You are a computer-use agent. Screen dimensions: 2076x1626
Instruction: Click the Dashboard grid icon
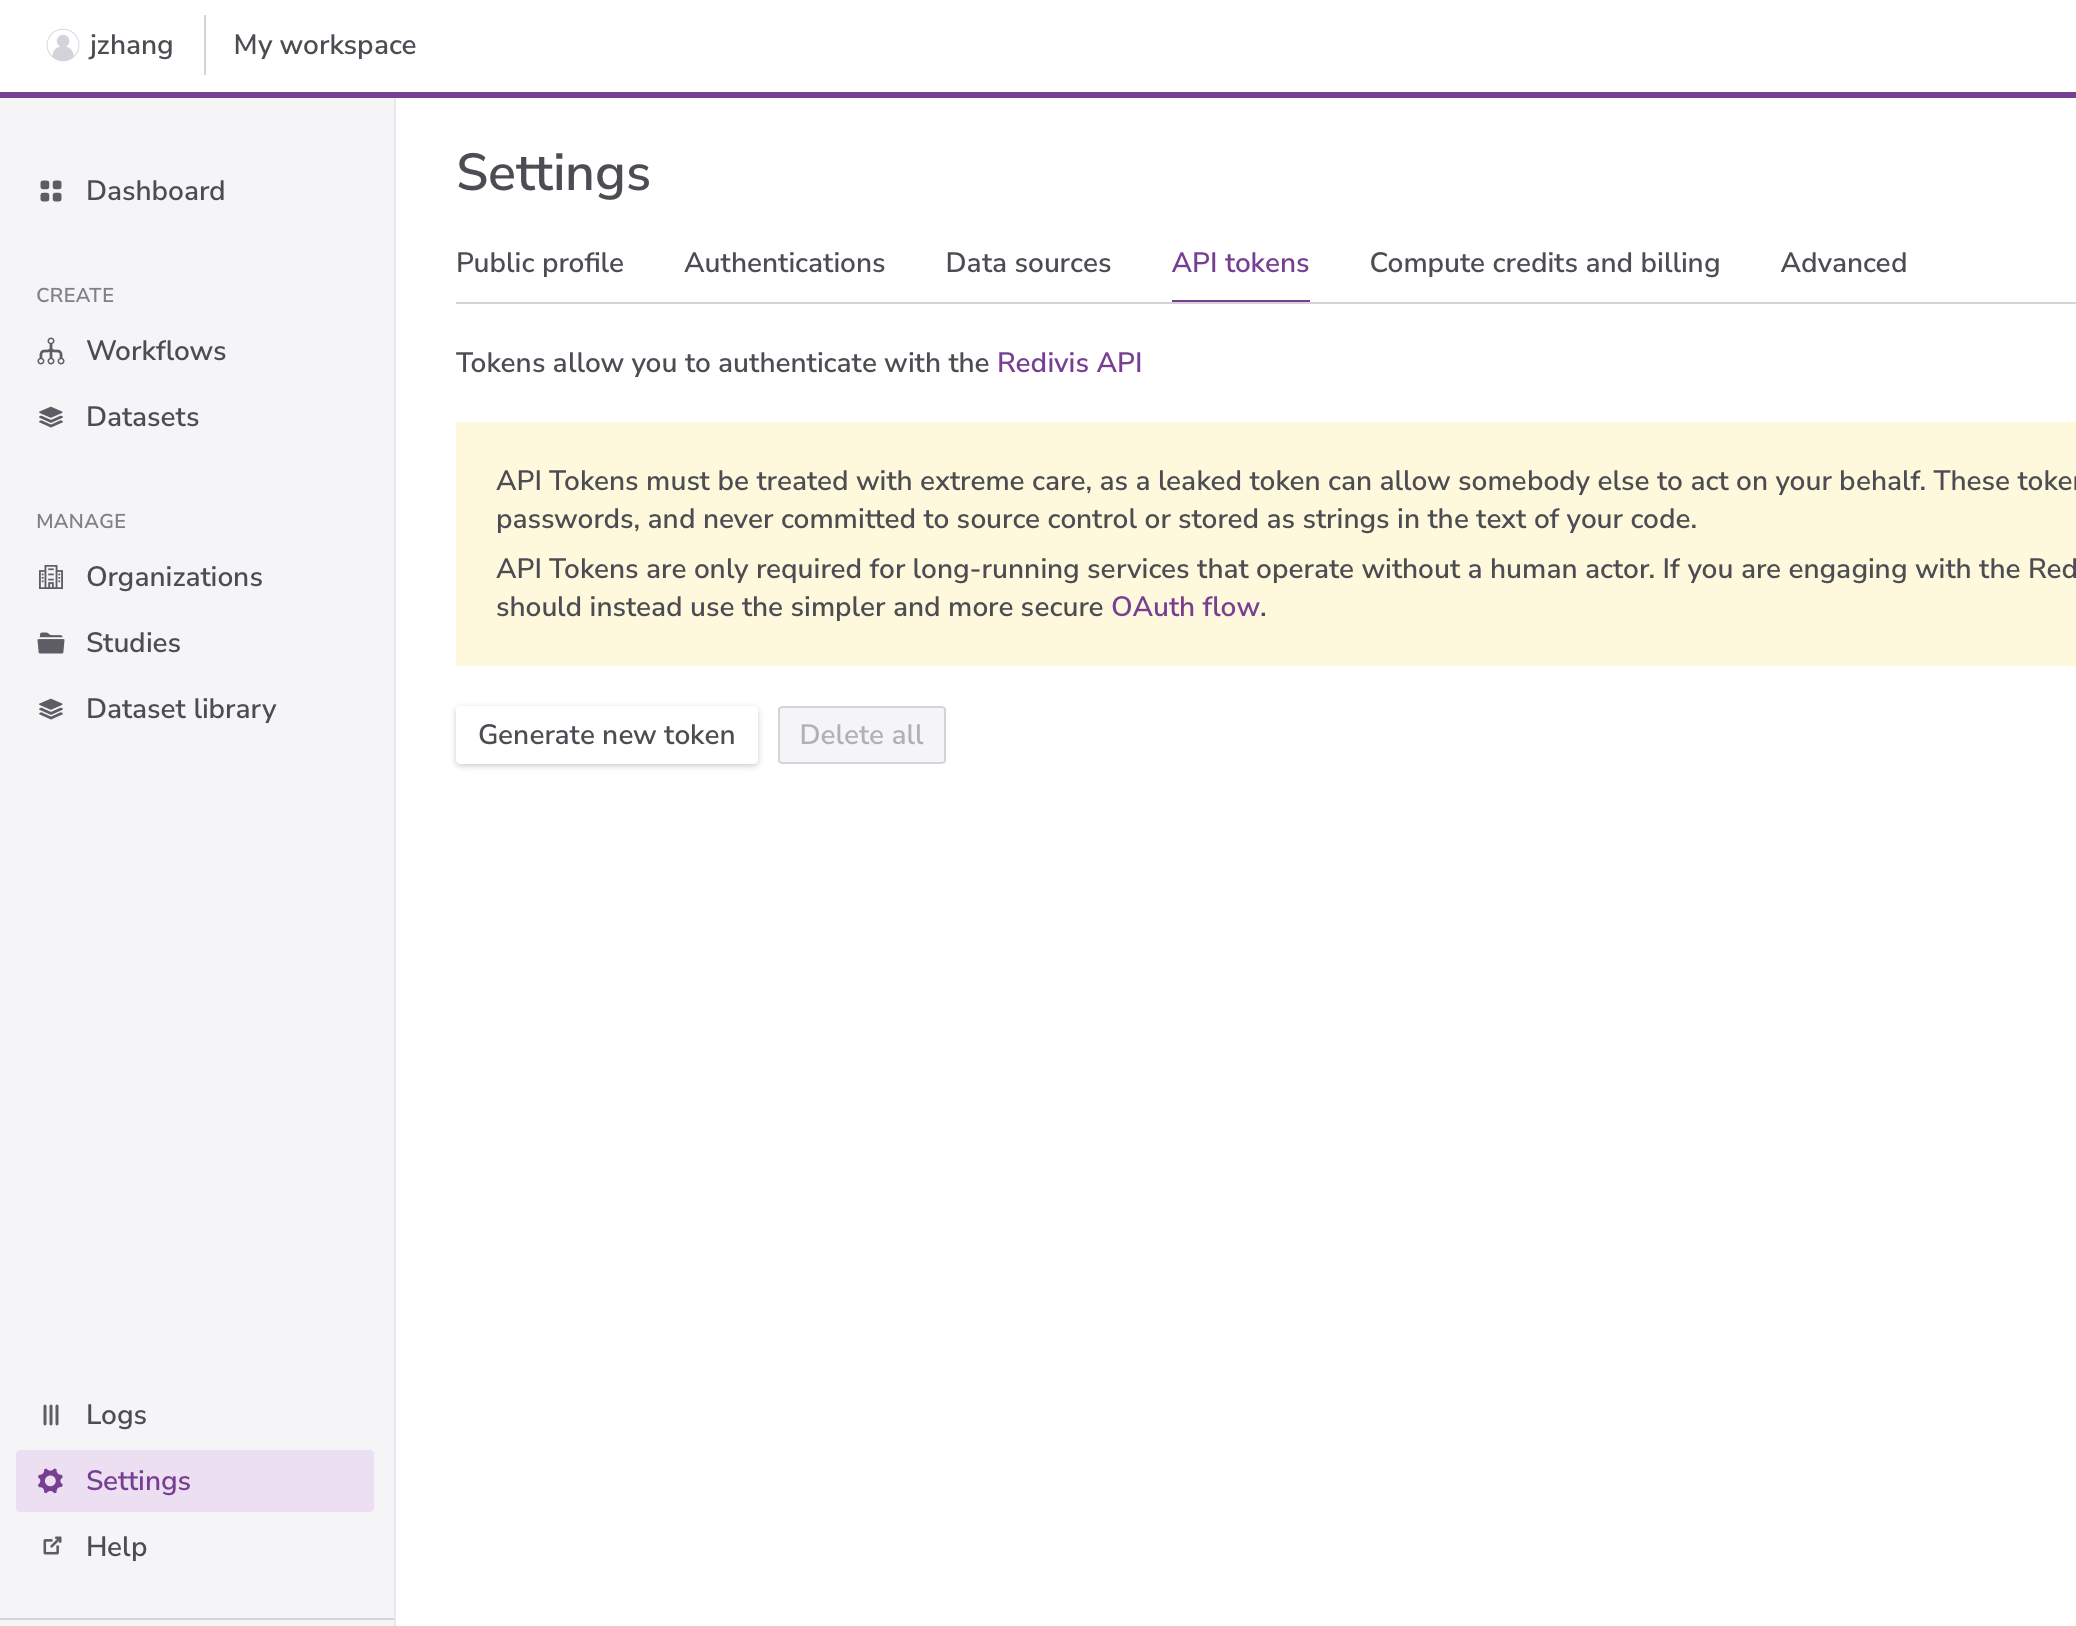pyautogui.click(x=51, y=191)
